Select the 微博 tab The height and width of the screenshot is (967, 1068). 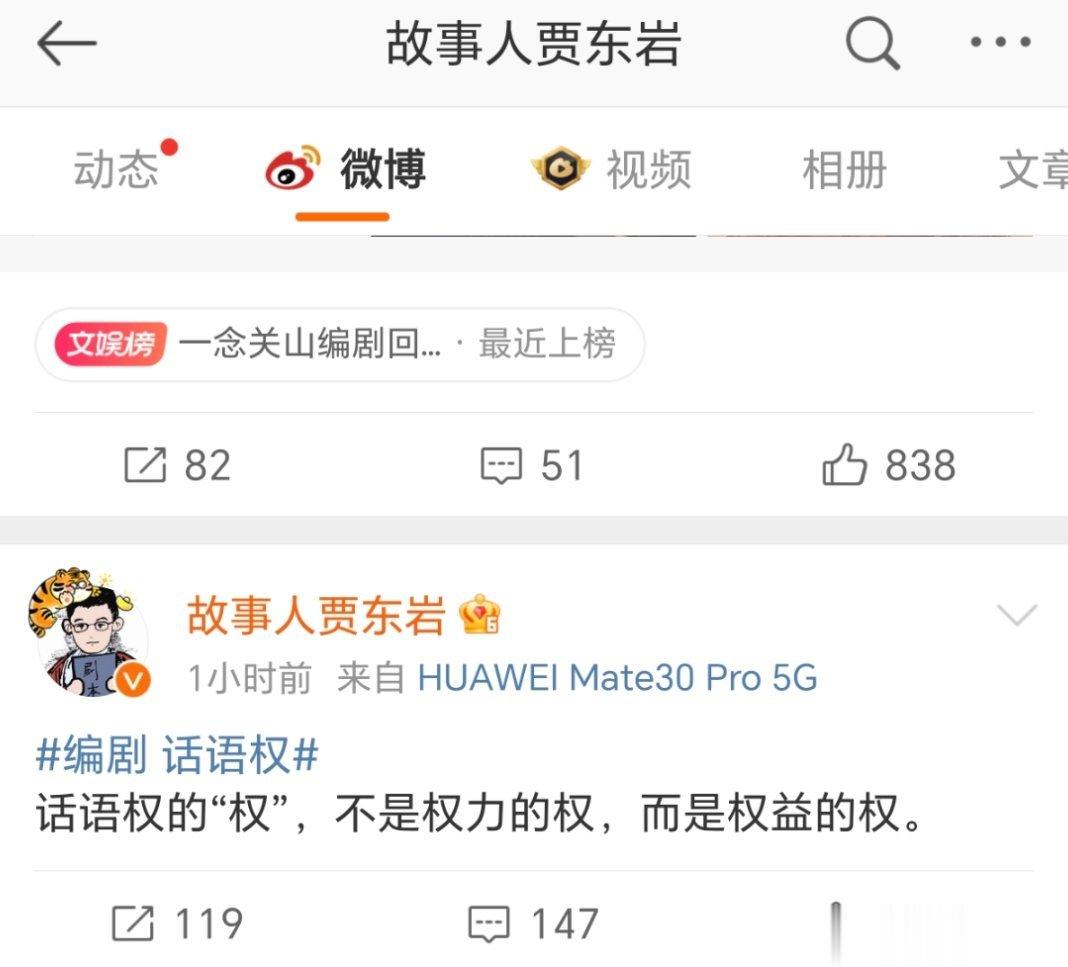(x=383, y=169)
